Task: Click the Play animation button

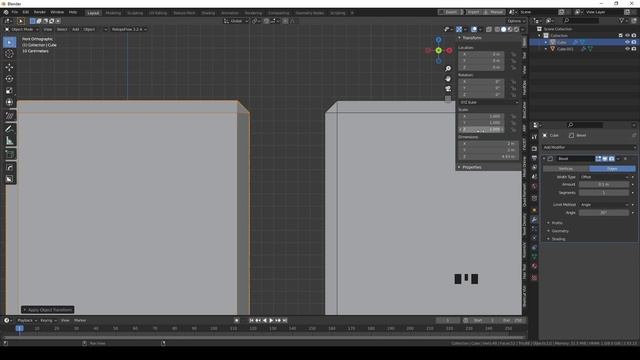Action: point(271,320)
